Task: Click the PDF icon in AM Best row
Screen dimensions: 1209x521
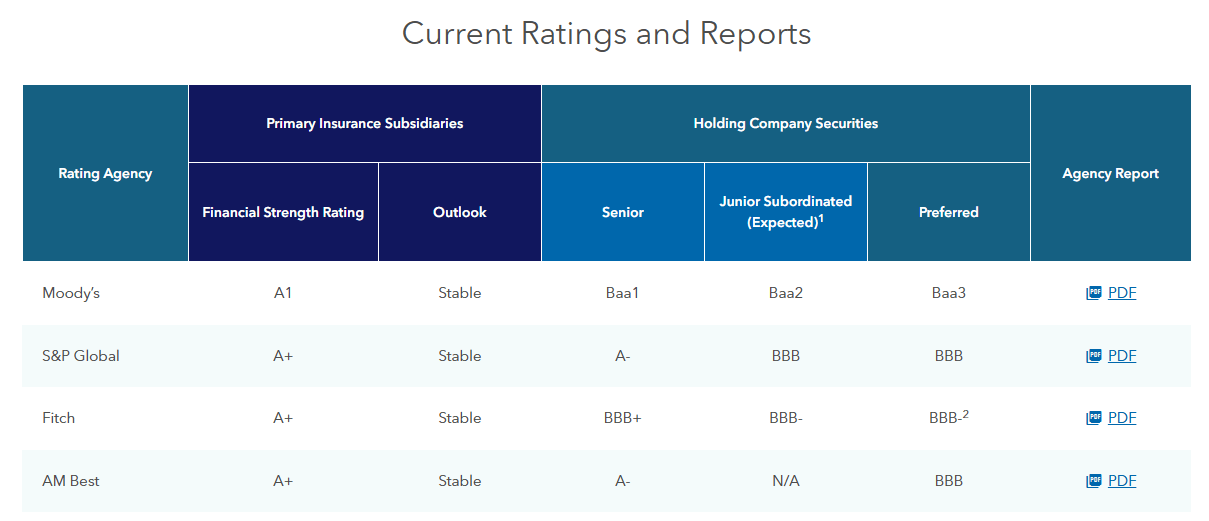Action: click(x=1094, y=481)
